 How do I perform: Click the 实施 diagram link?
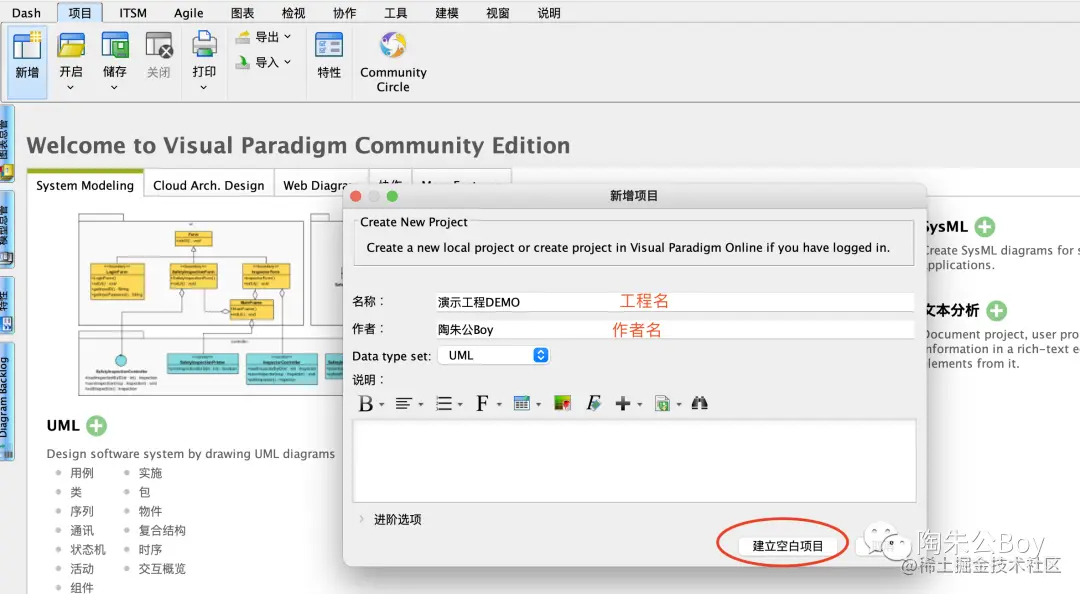click(150, 473)
